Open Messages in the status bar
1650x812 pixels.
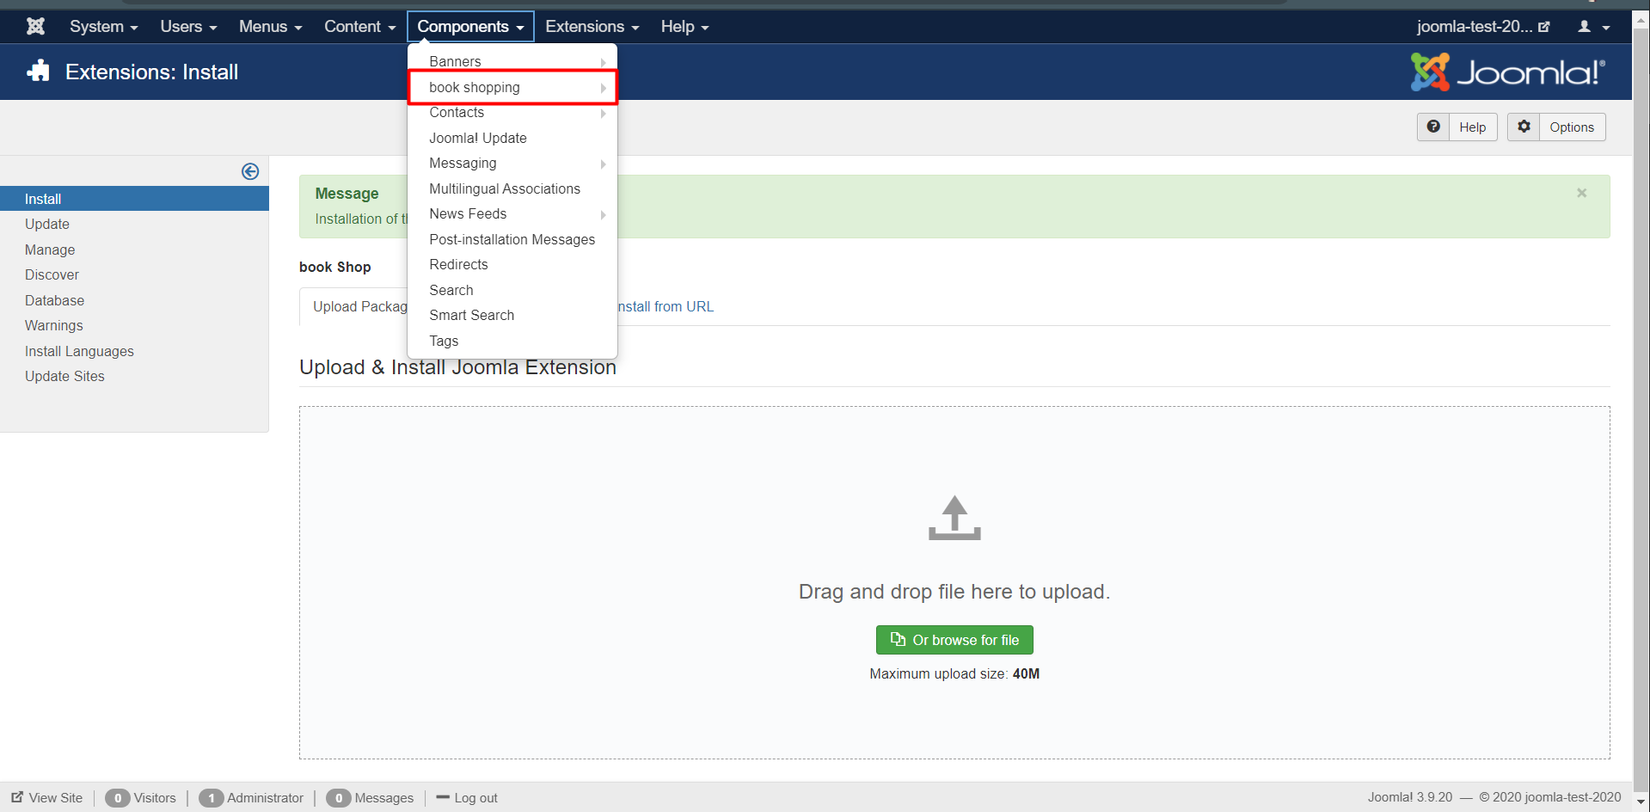coord(370,798)
